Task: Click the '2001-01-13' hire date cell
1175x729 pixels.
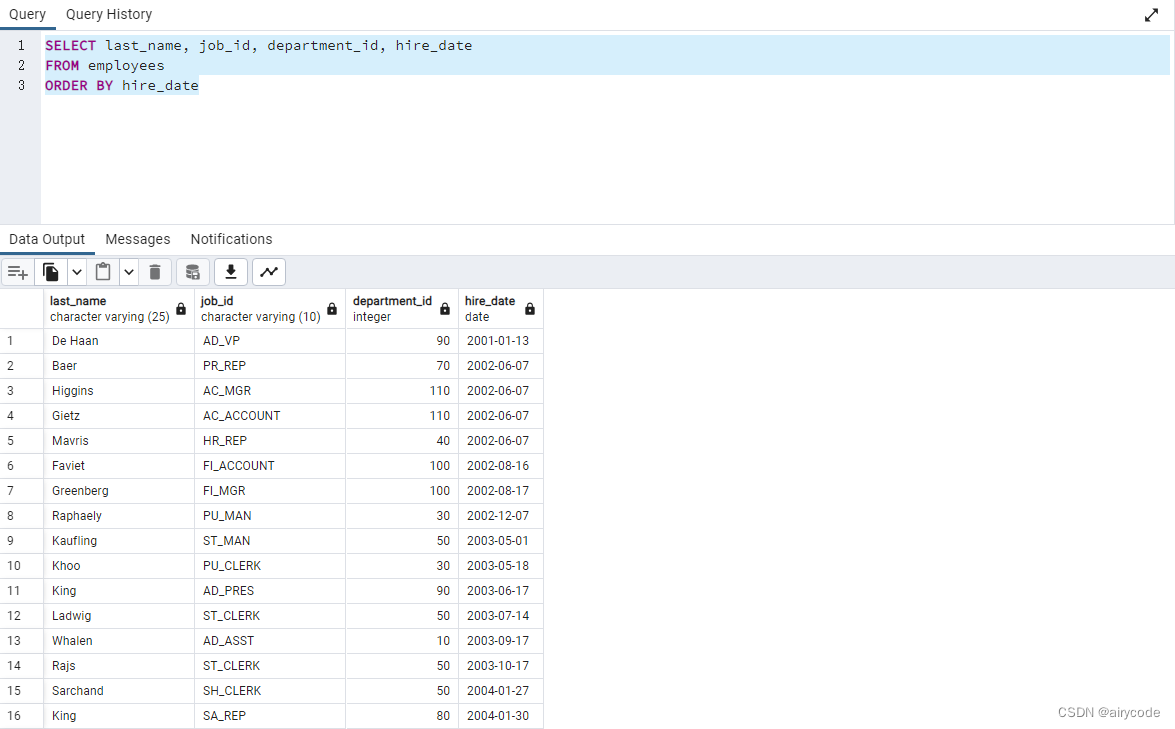Action: tap(501, 341)
